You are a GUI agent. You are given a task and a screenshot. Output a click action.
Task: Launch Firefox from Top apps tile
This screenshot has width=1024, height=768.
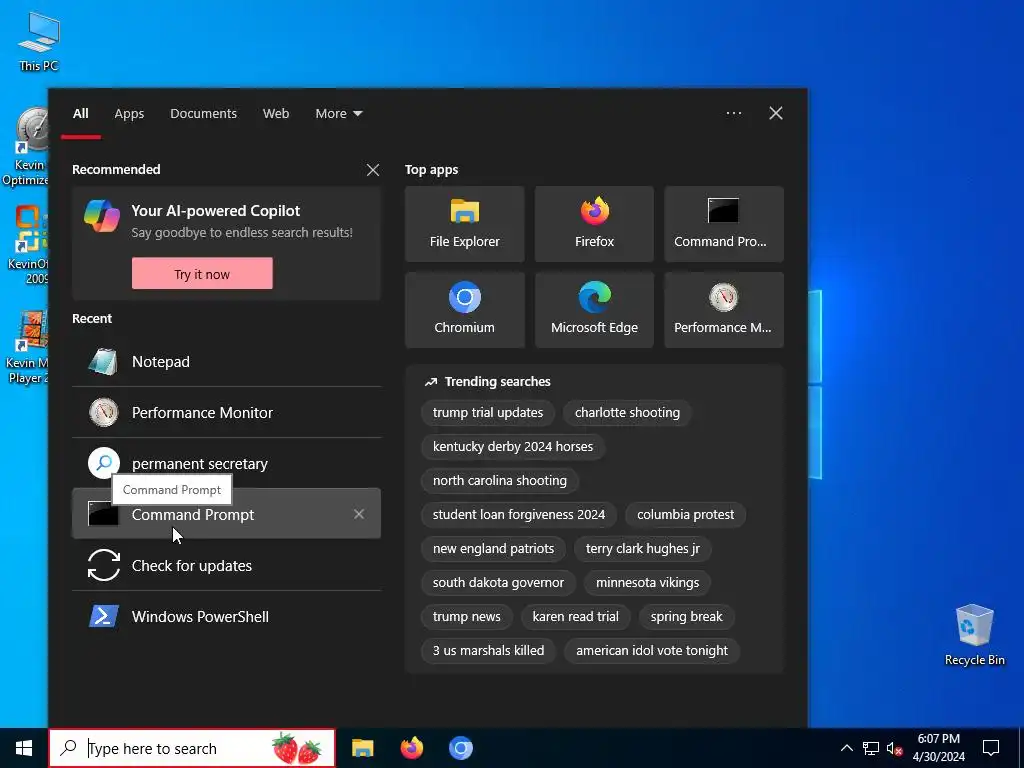pyautogui.click(x=594, y=224)
